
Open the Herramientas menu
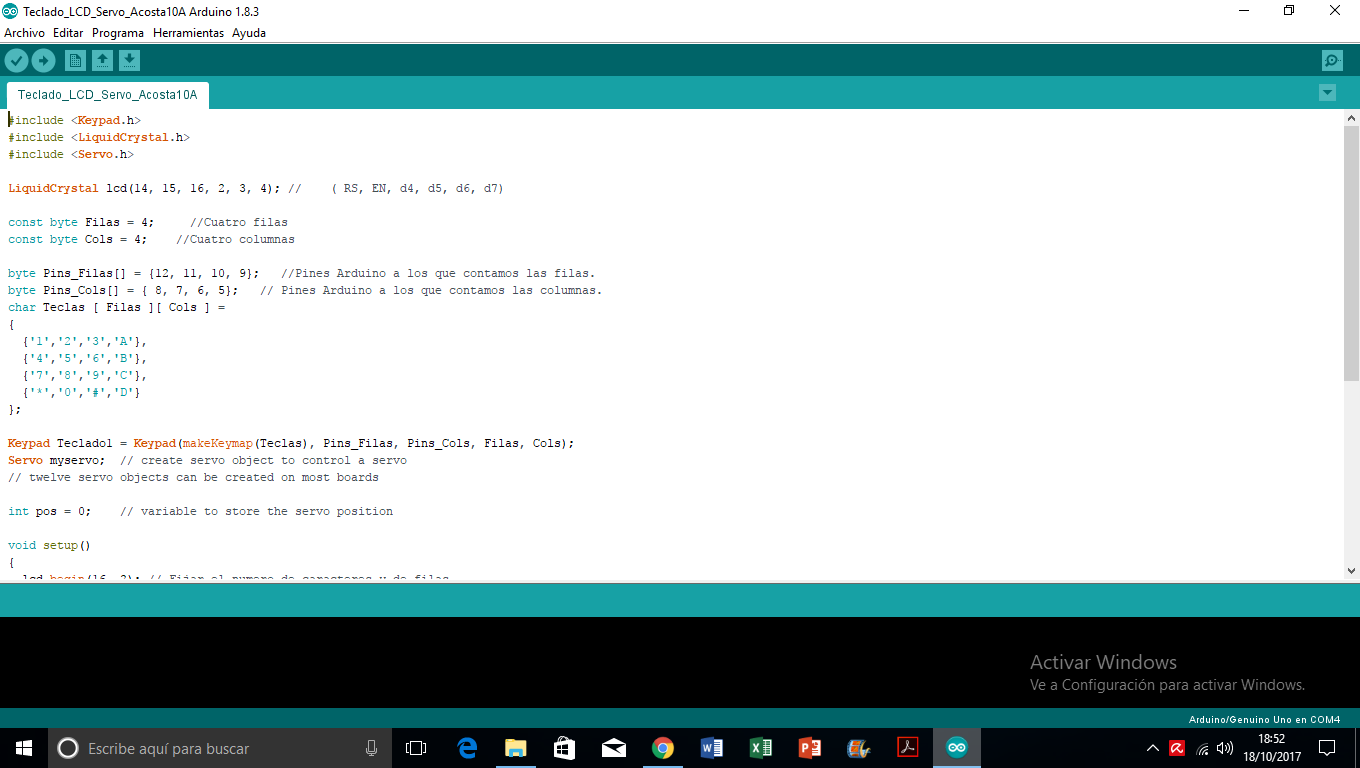tap(188, 33)
